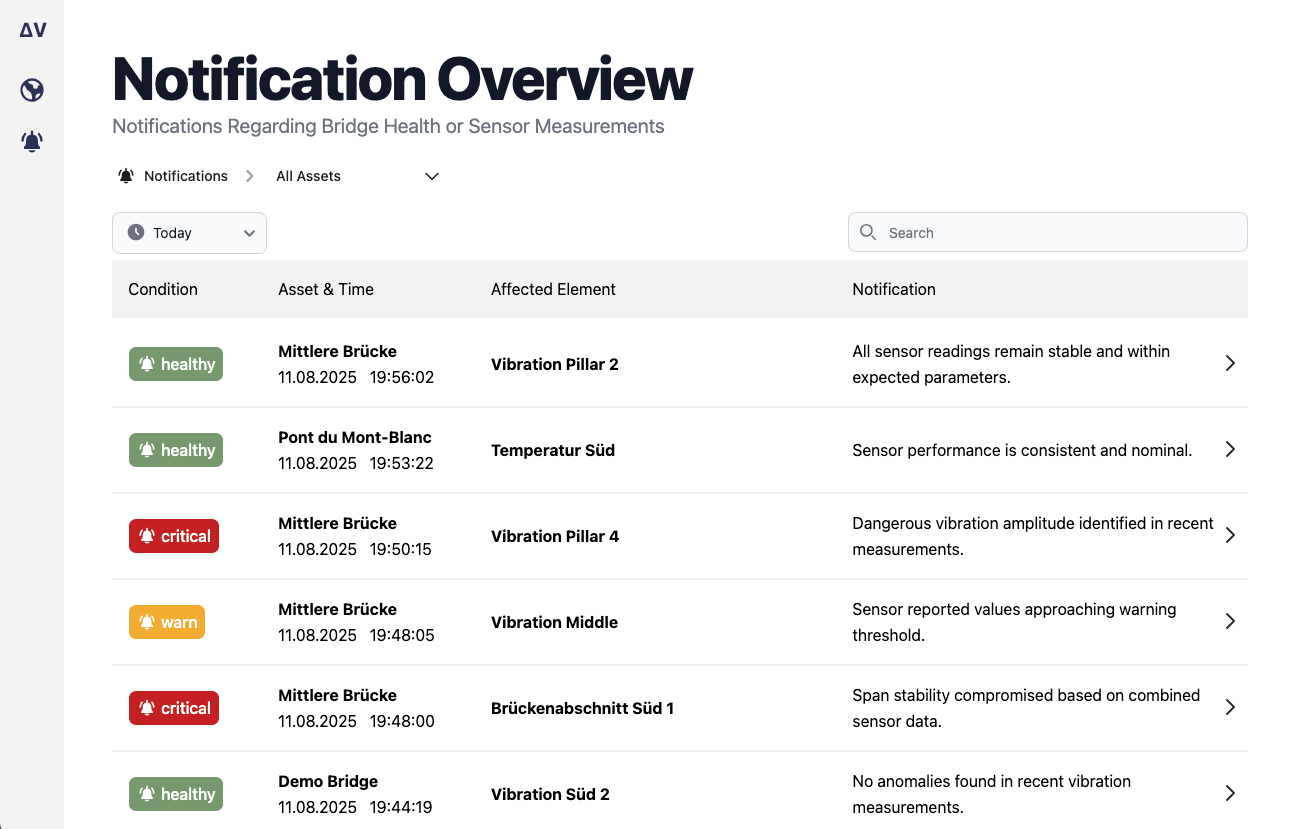Open the globe map view in sidebar
Screen dimensions: 1296x829
coord(32,91)
